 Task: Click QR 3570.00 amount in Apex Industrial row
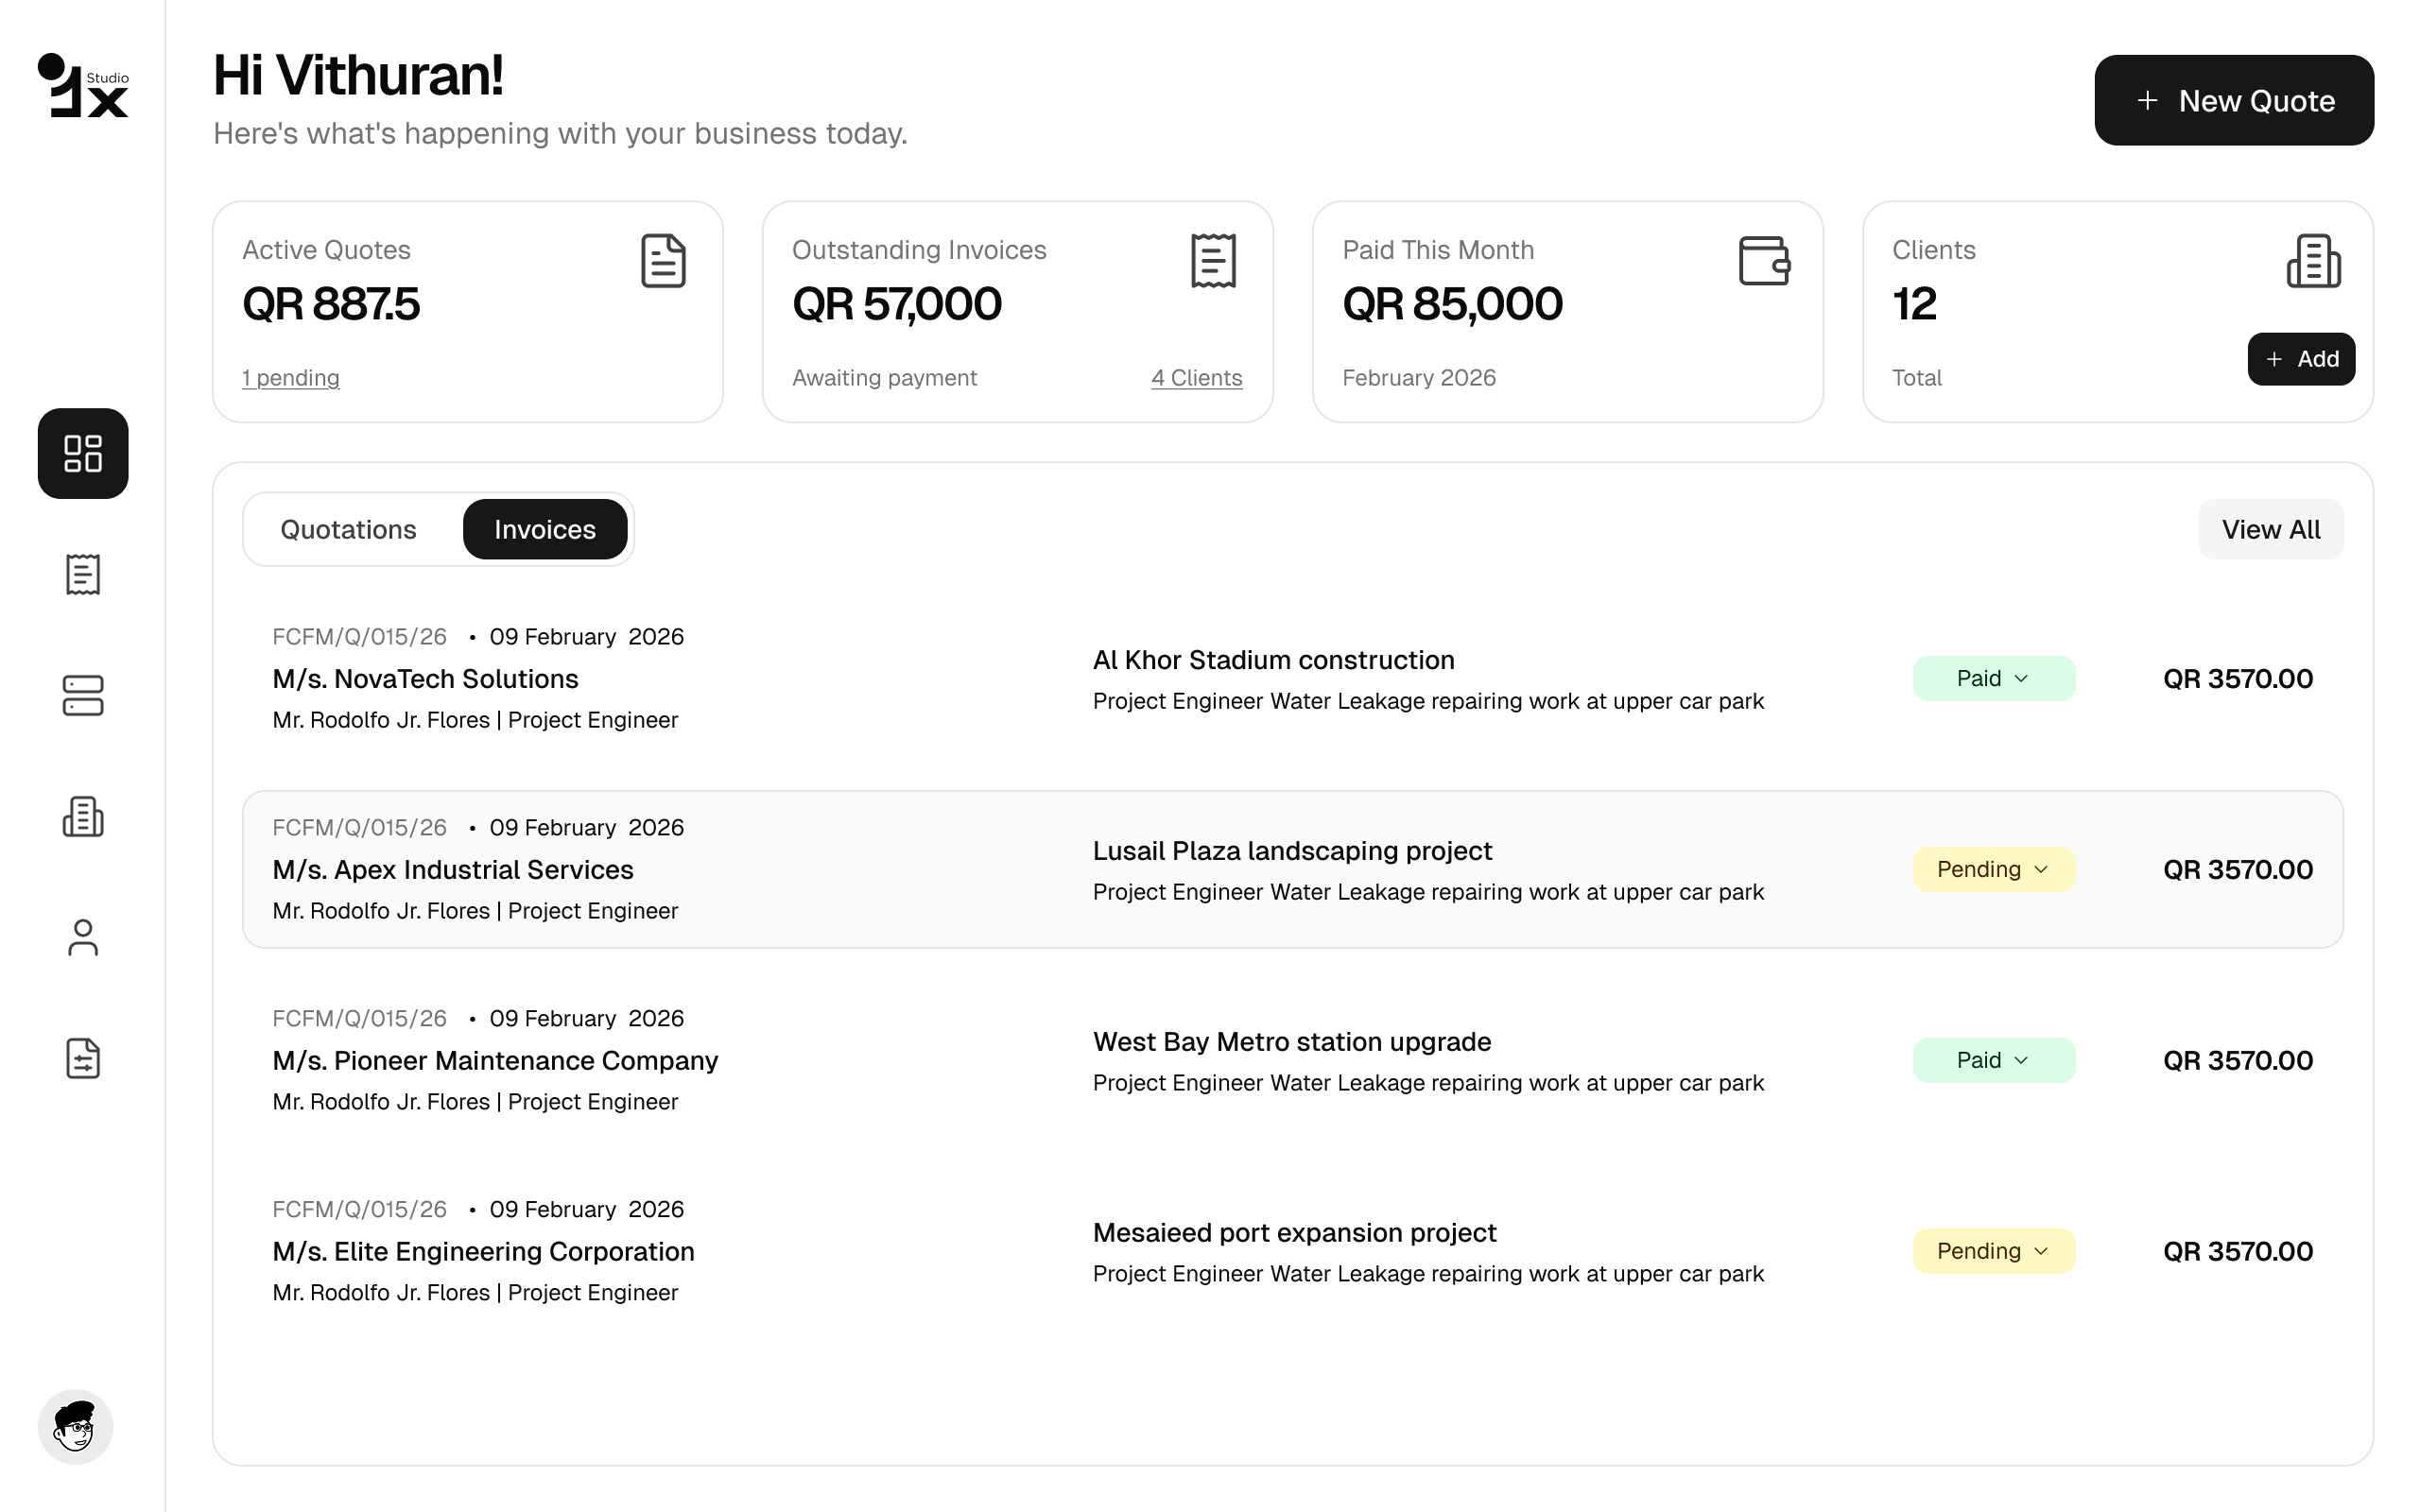pos(2238,870)
